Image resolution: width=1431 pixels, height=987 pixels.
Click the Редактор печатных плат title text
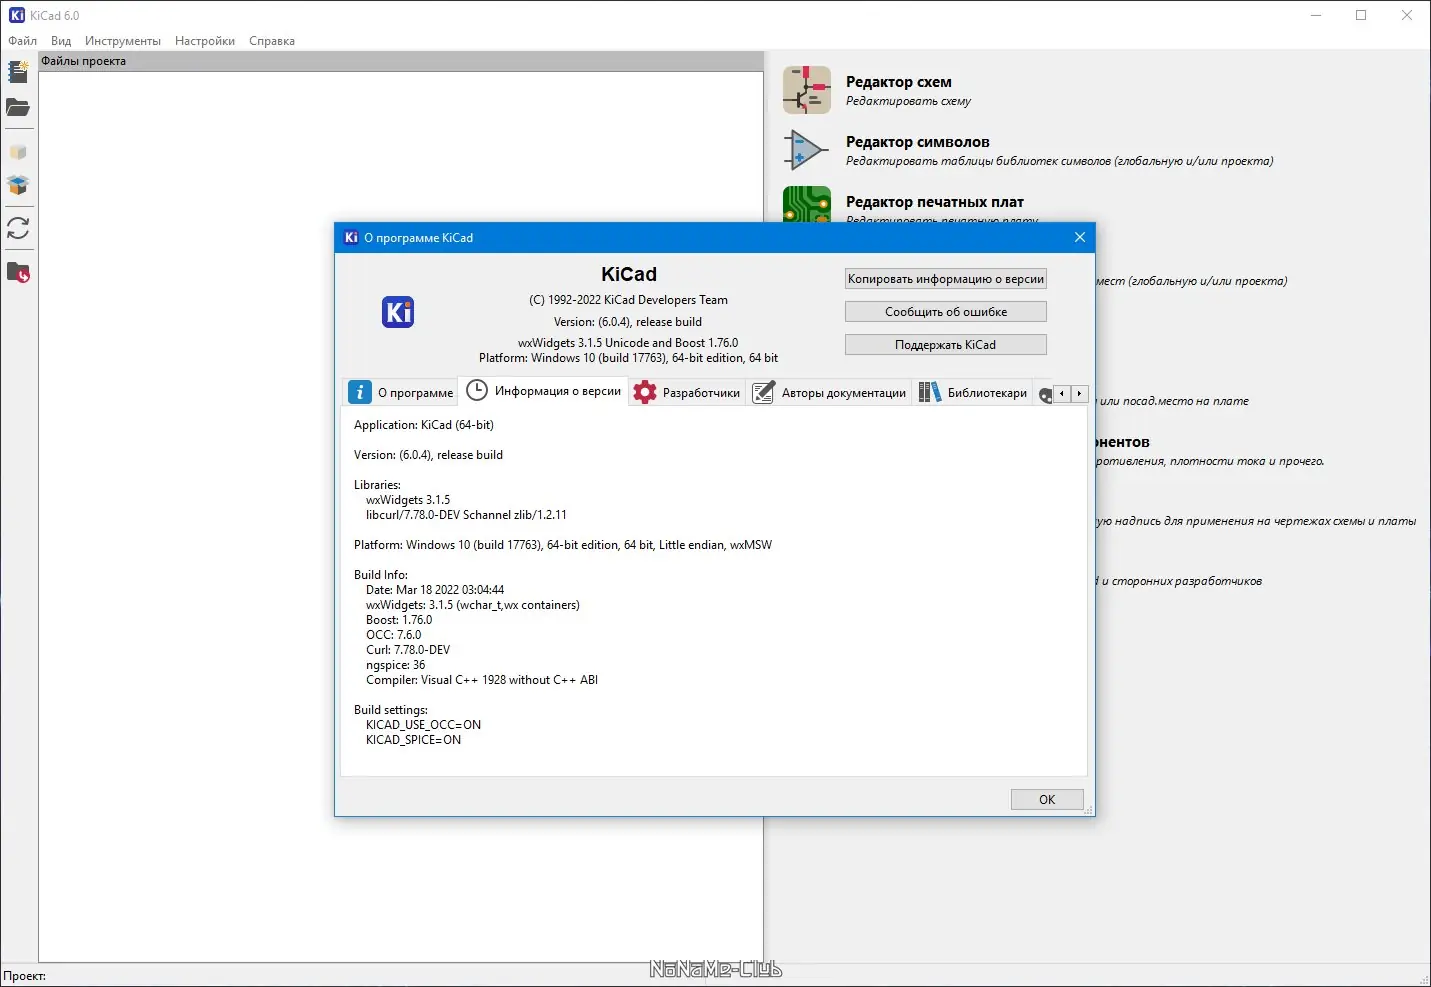(x=934, y=202)
